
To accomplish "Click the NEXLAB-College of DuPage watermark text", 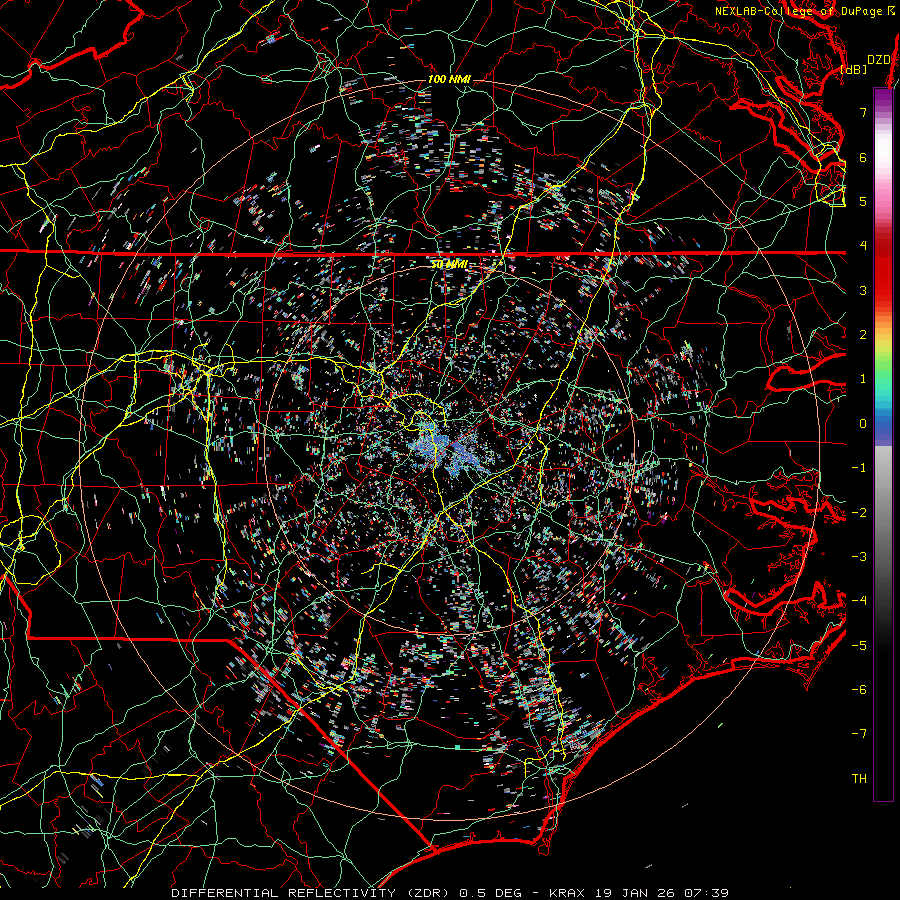I will pos(804,11).
